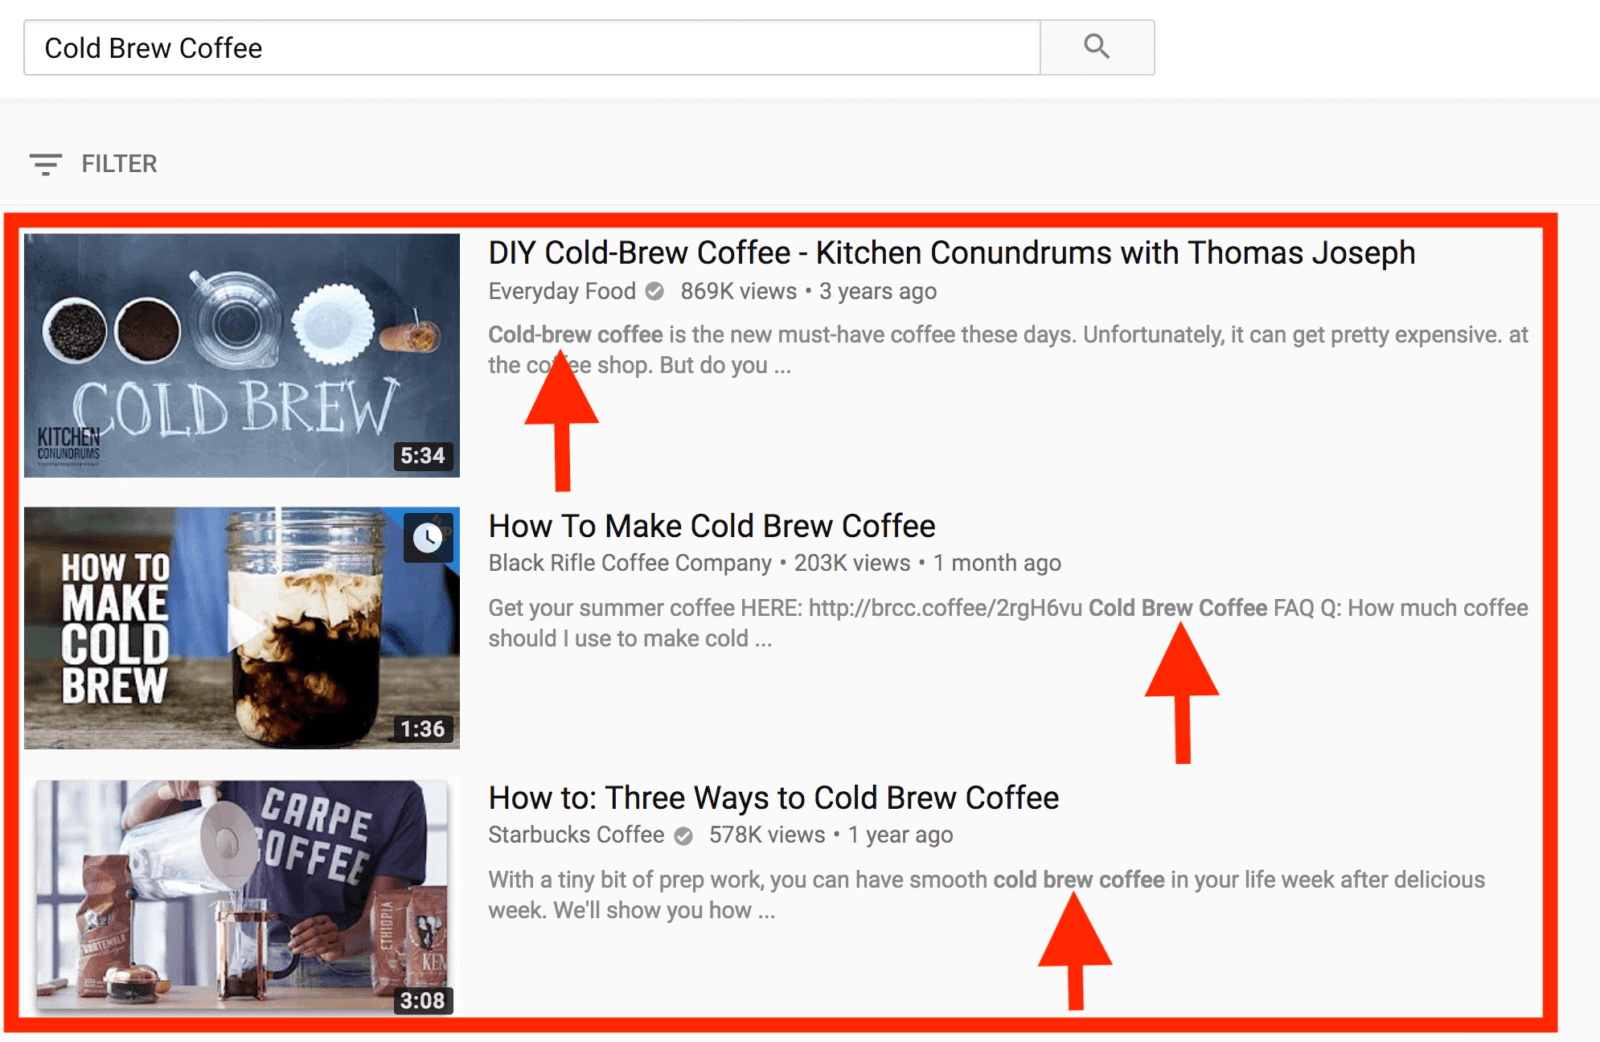
Task: Toggle Watch Later on the mason jar thumbnail
Action: pyautogui.click(x=428, y=539)
